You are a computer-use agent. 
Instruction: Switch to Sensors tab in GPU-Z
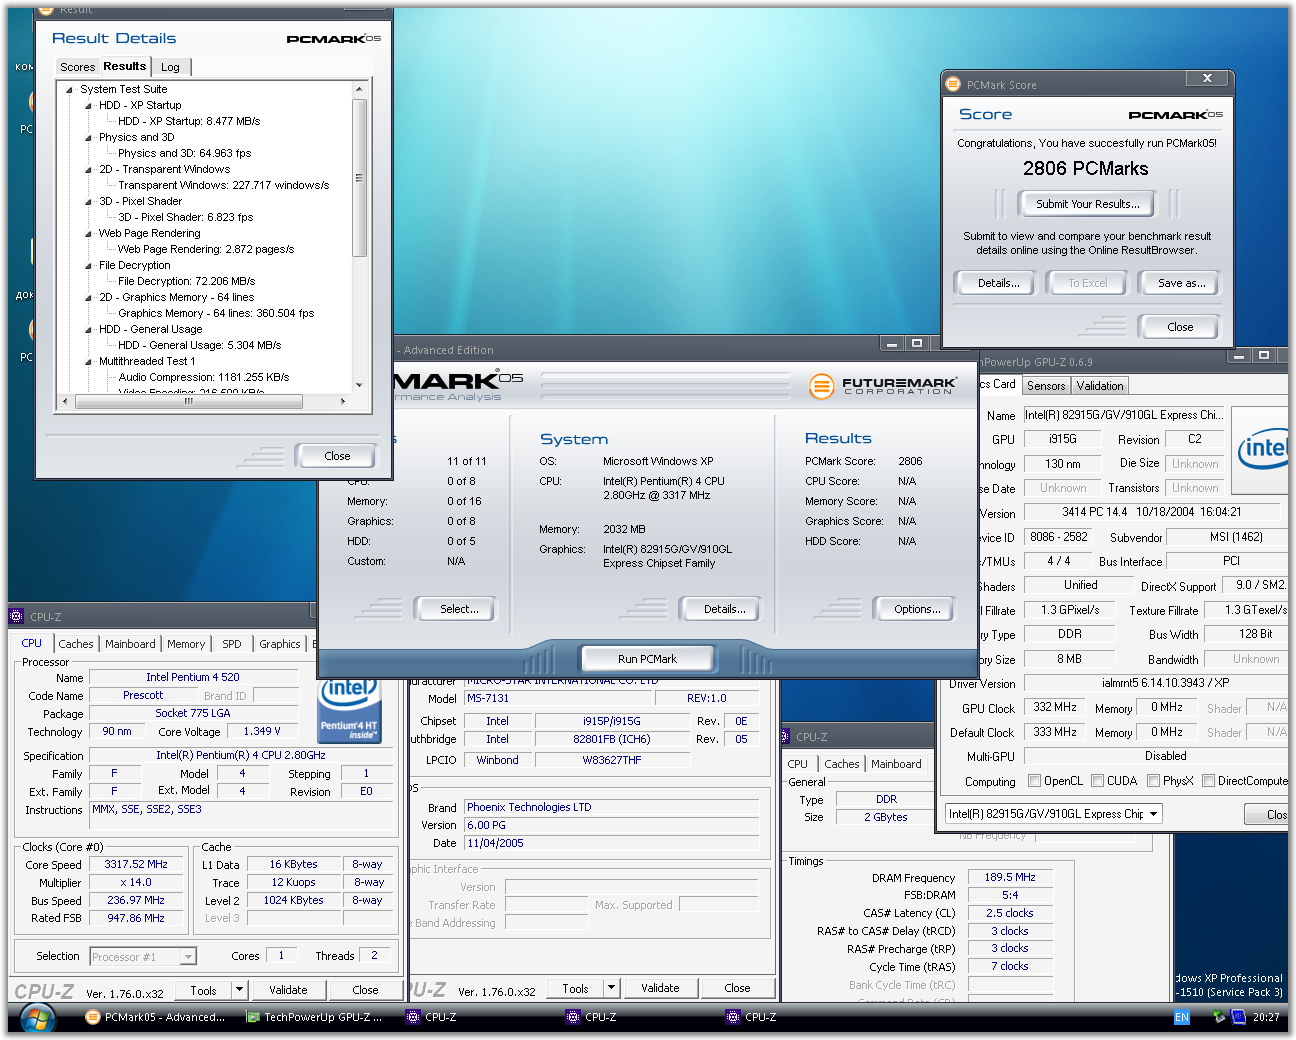[1046, 386]
